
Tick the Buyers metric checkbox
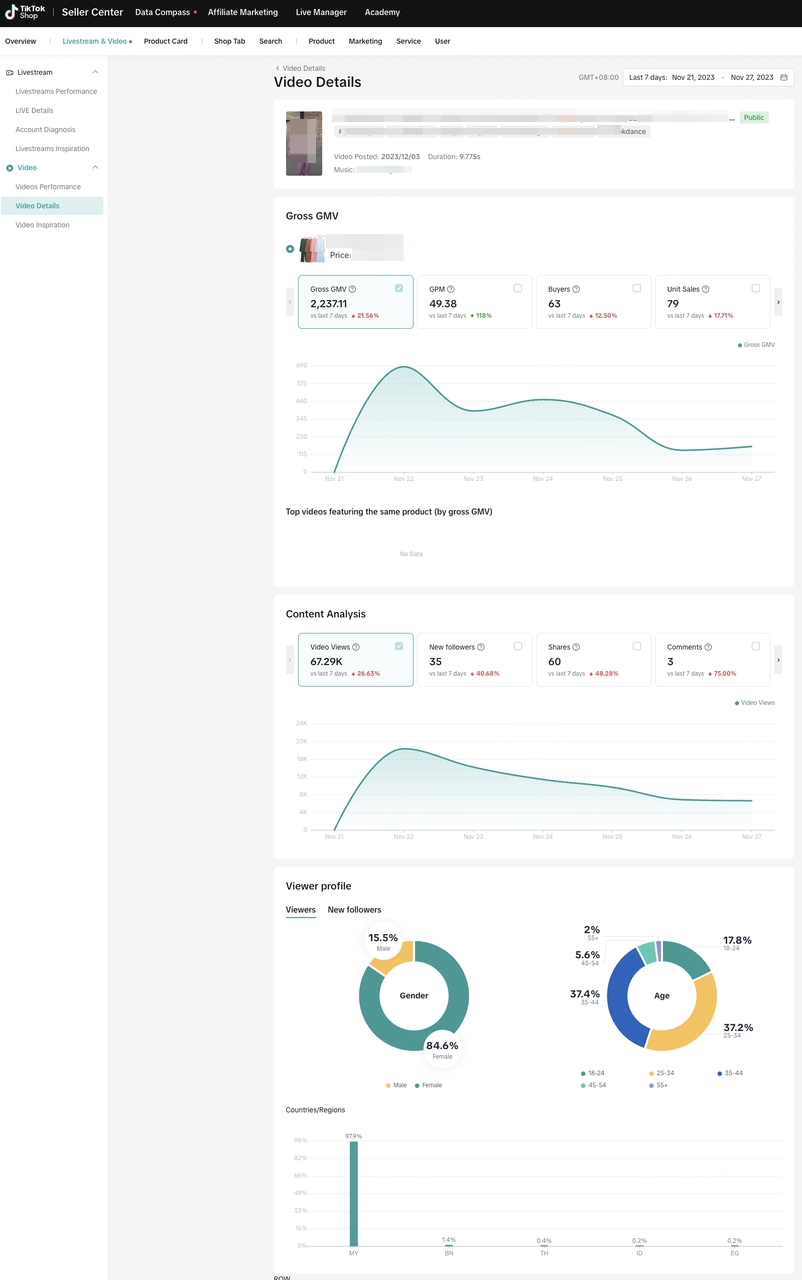click(636, 288)
